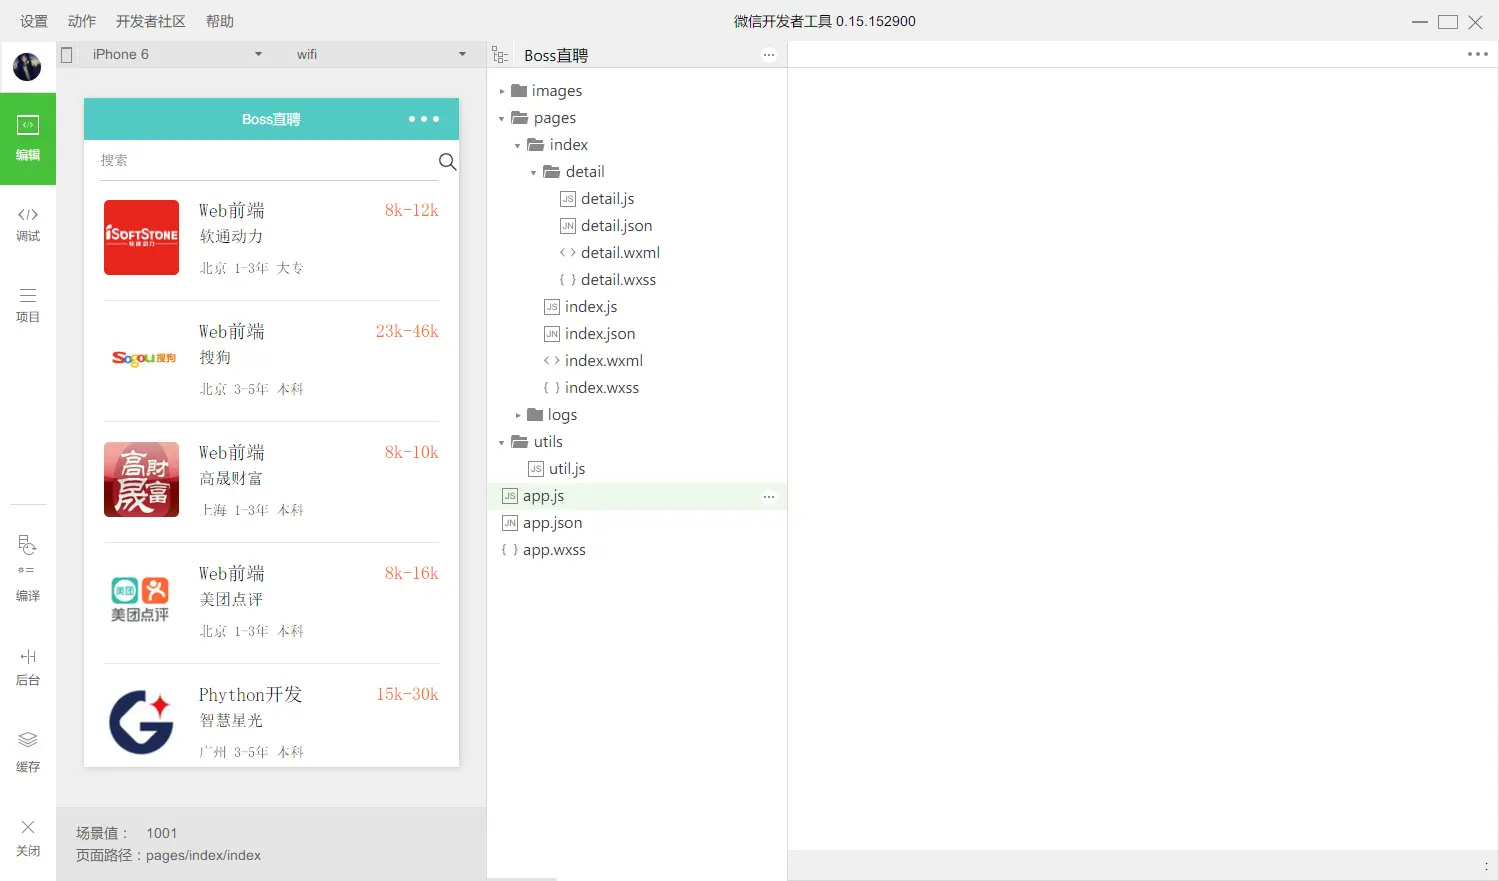Screen dimensions: 1499x881
Task: Open the wifi network dropdown
Action: click(x=380, y=54)
